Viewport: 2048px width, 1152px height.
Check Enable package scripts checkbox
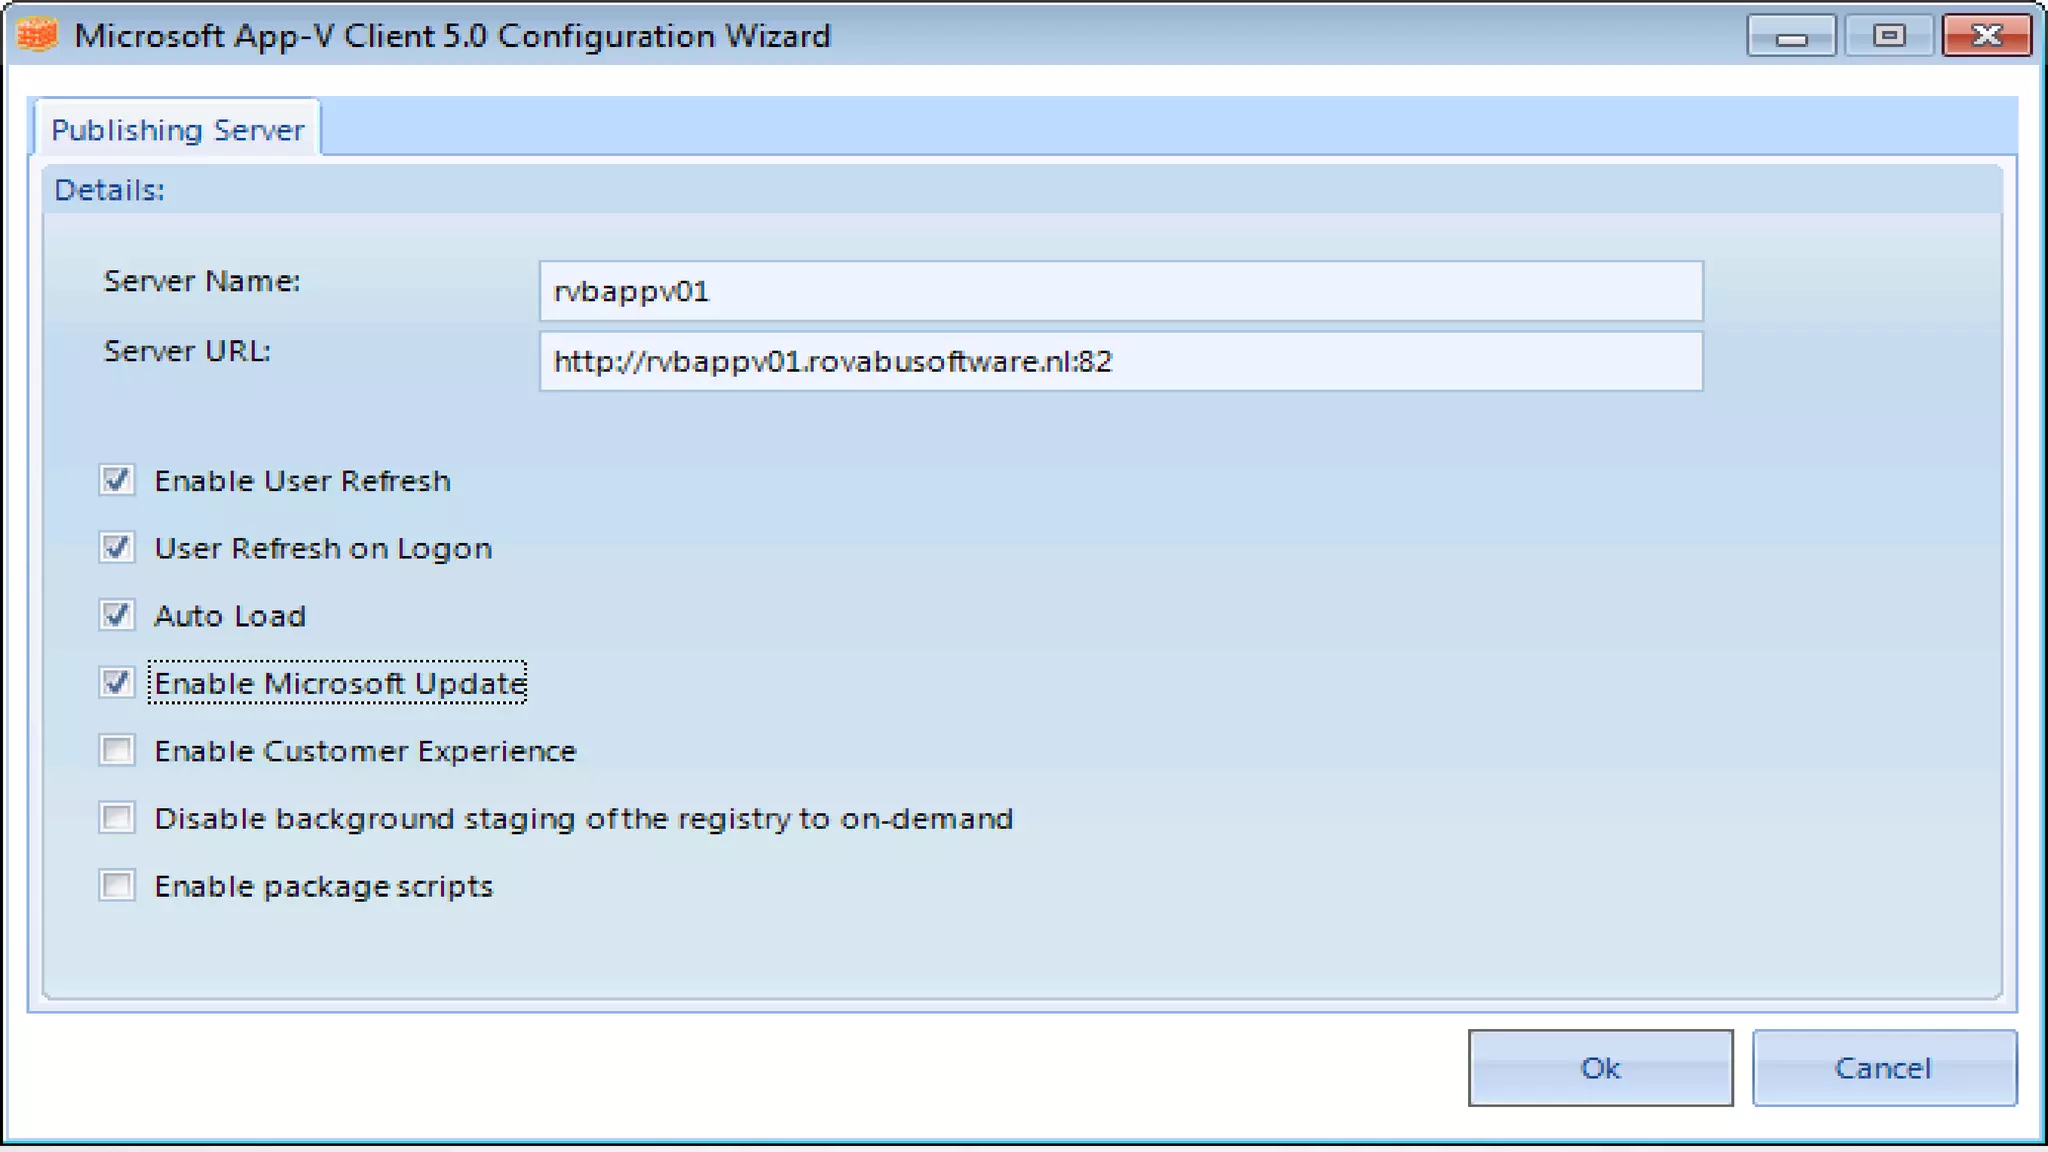pos(117,886)
